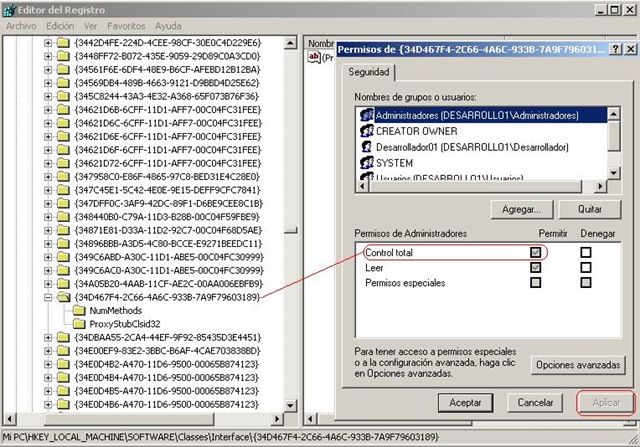
Task: Click the string value icon in right pane
Action: tap(314, 58)
